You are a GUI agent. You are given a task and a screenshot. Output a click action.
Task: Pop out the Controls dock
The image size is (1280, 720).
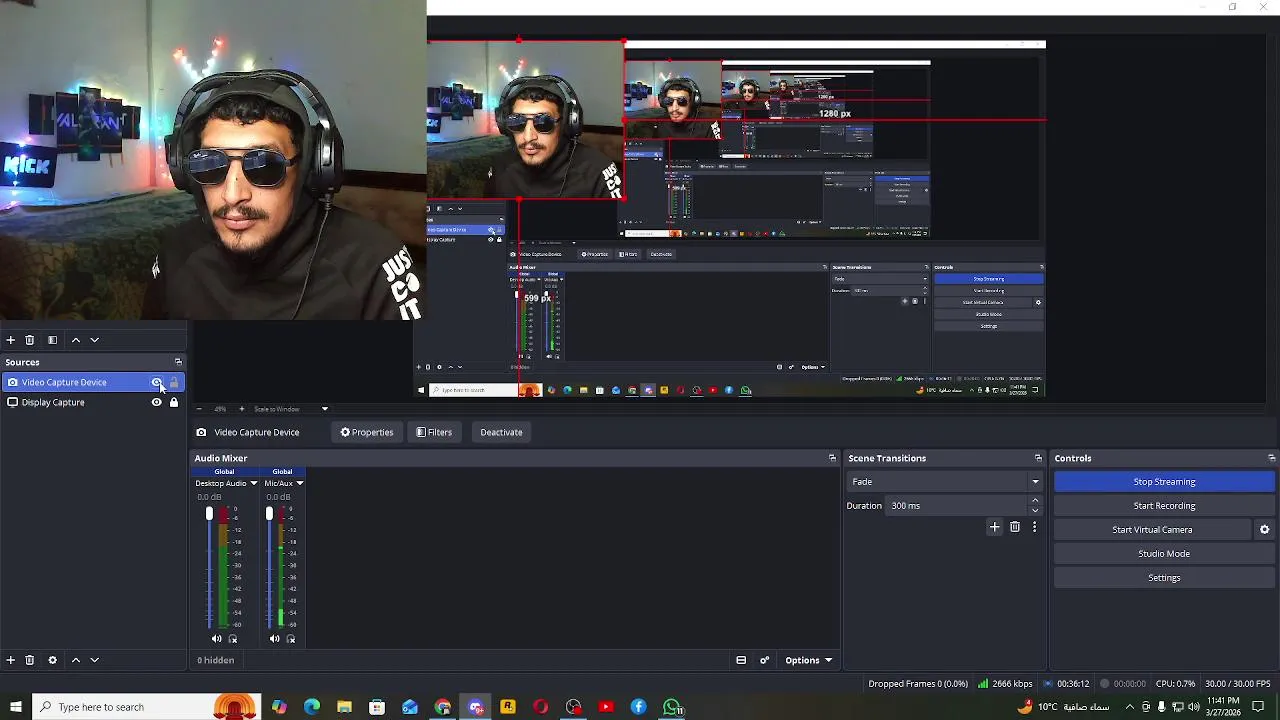[1271, 458]
